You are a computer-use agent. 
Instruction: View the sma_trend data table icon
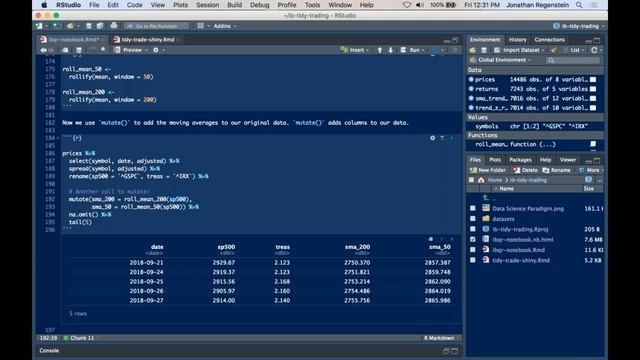tap(593, 98)
